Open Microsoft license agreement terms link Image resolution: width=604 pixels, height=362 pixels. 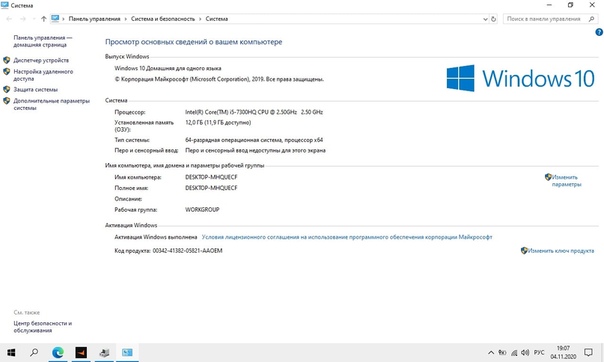(x=347, y=237)
